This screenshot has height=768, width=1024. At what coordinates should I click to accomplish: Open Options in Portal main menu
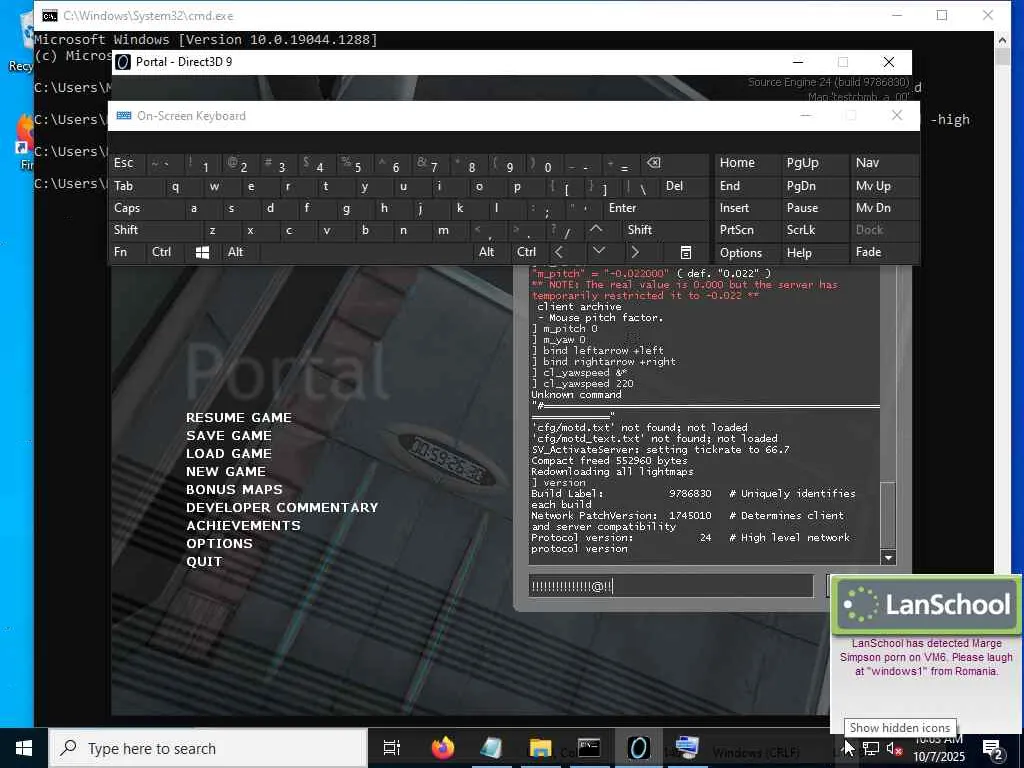tap(219, 543)
